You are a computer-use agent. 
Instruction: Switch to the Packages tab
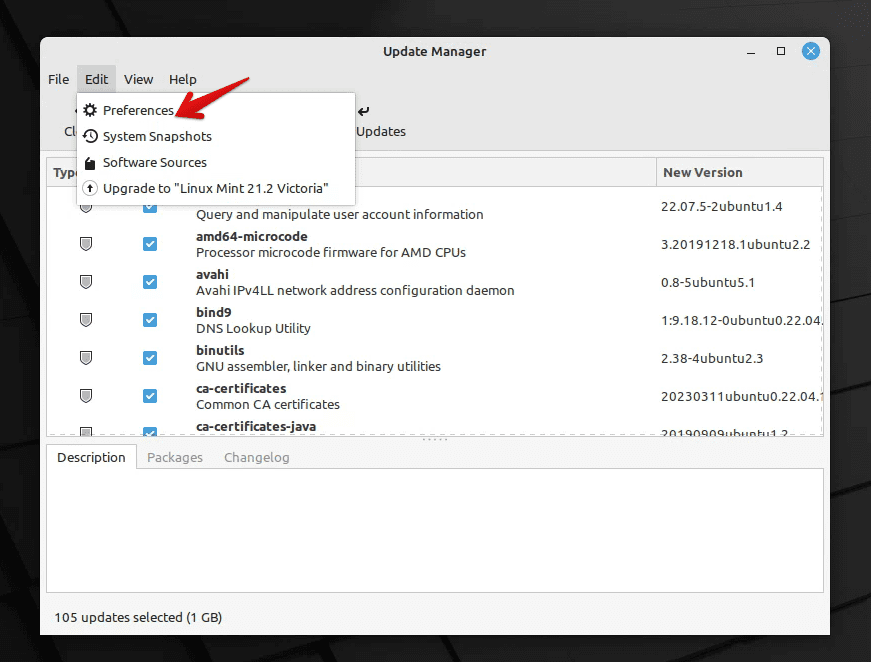(174, 457)
